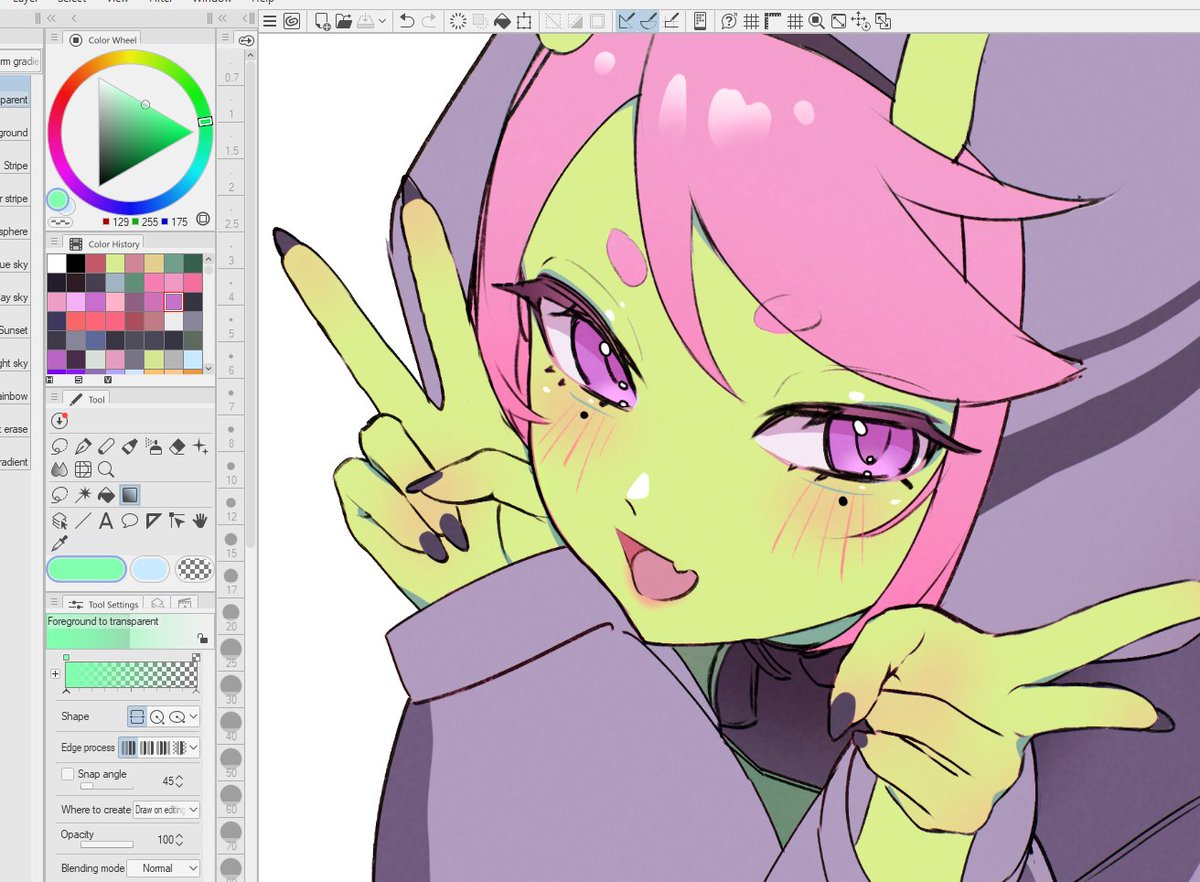Select the Eraser tool
1200x882 pixels.
[176, 447]
